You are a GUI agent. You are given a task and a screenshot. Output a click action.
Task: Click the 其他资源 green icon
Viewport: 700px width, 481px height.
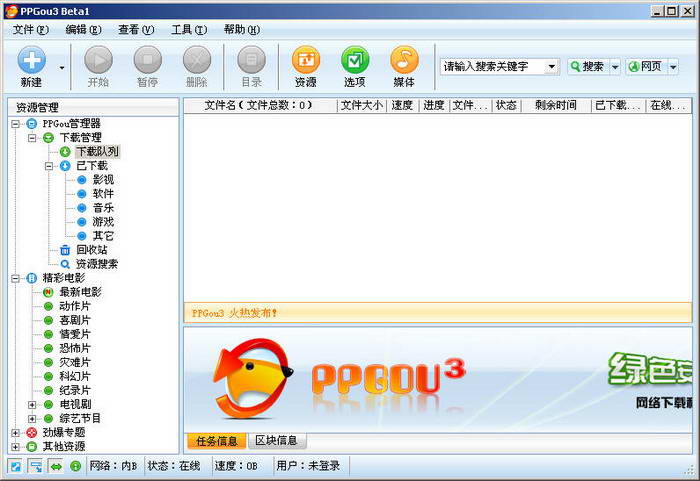click(32, 447)
